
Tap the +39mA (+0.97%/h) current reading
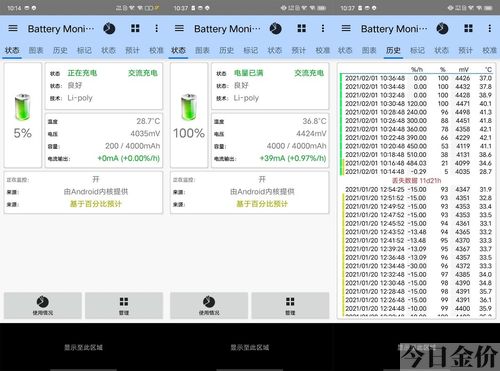(x=293, y=158)
